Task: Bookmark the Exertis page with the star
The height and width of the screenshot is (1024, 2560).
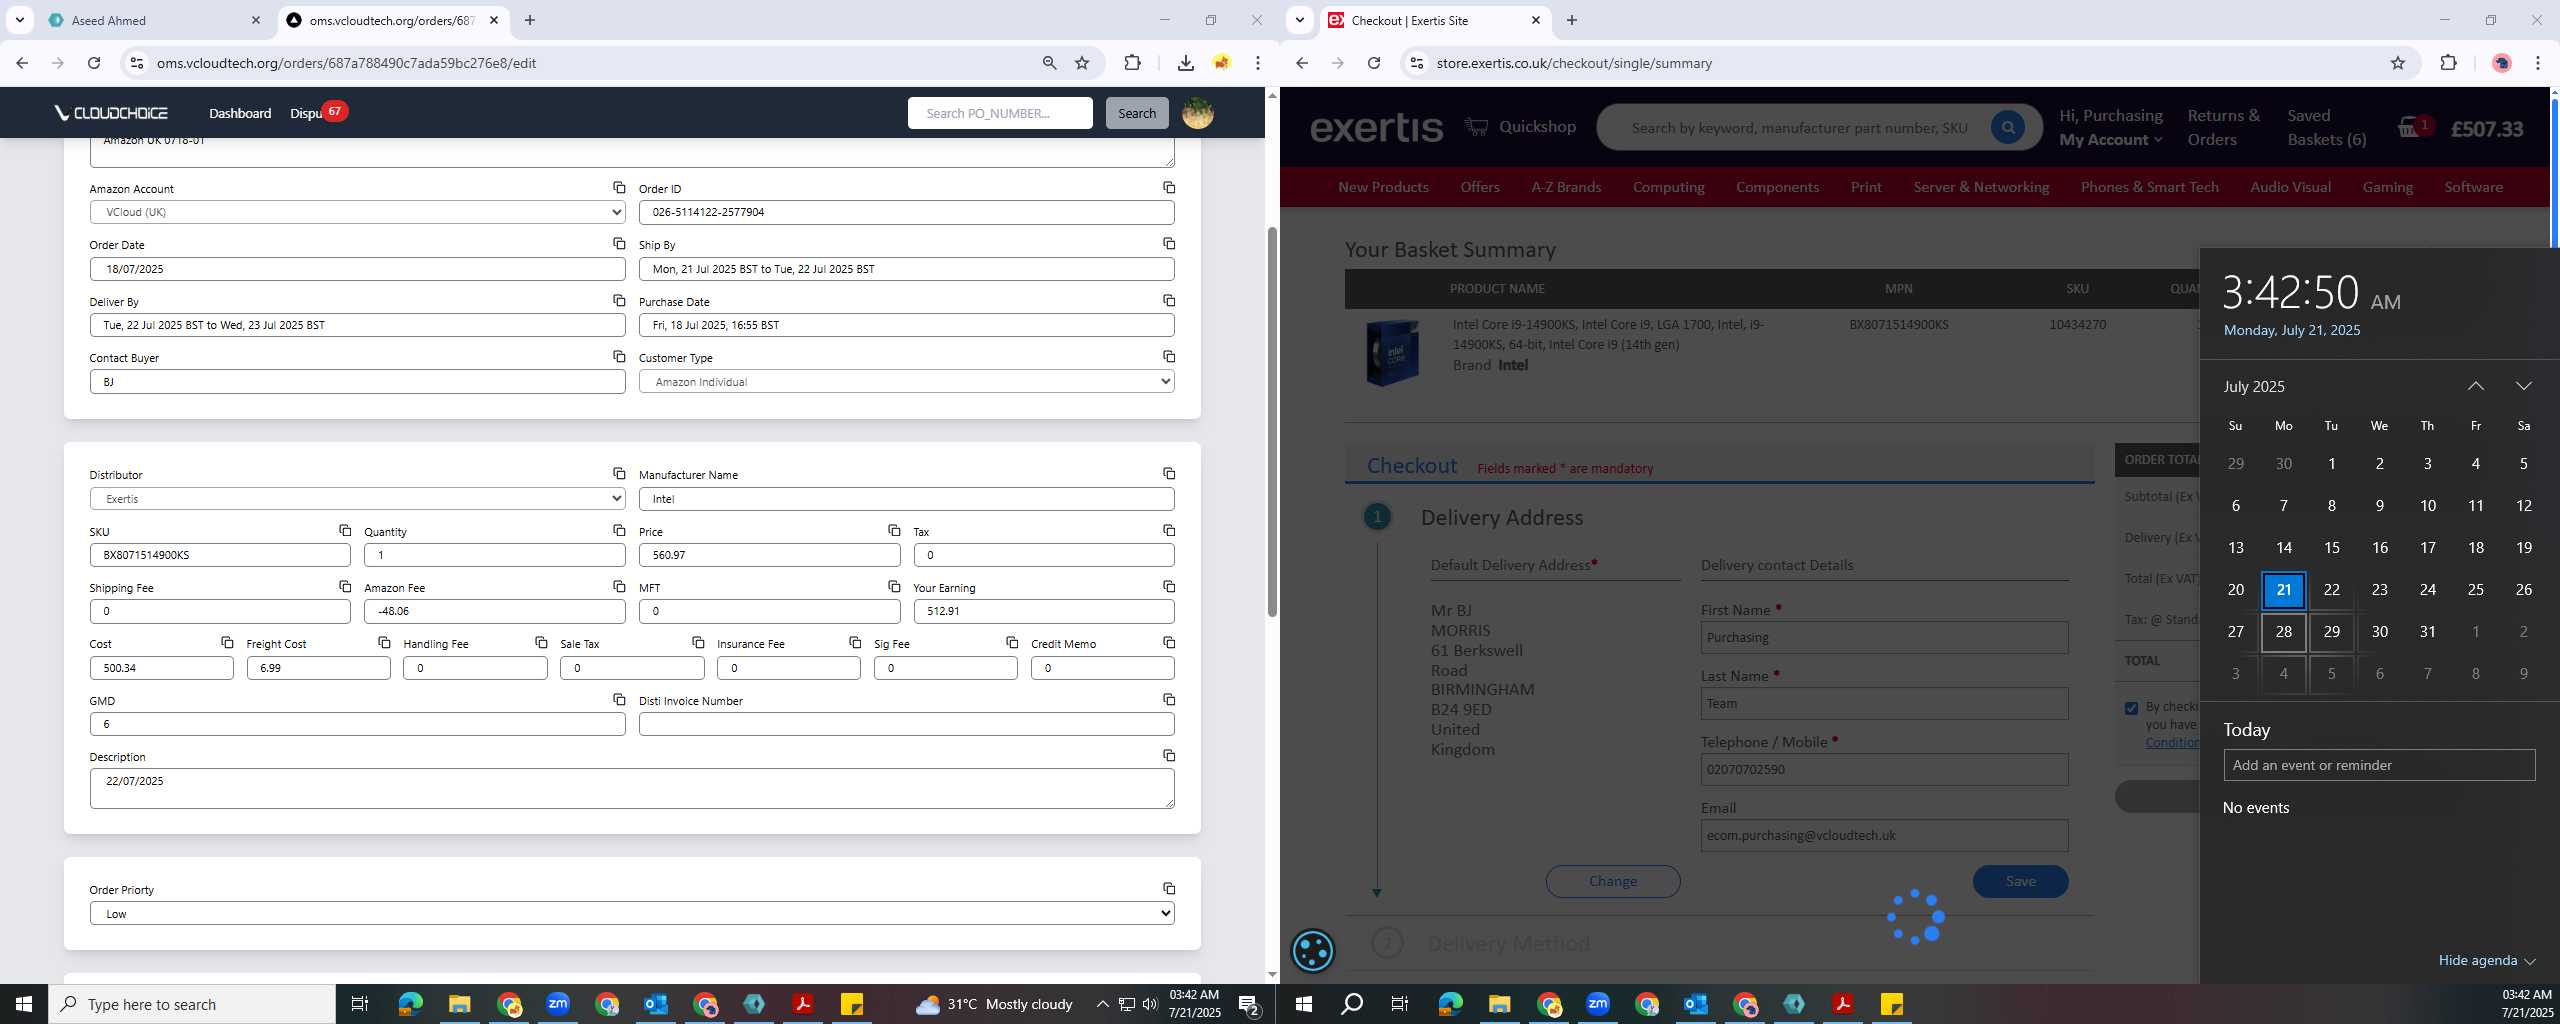Action: [2397, 63]
